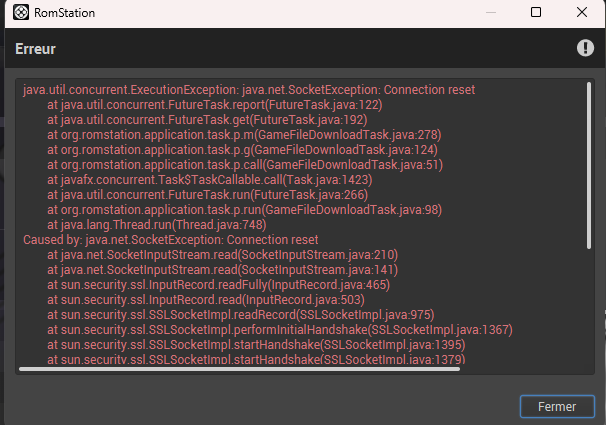Viewport: 606px width, 425px height.
Task: Click the line 'FutureTask.run(FutureTask.java:266)'
Action: click(x=207, y=195)
